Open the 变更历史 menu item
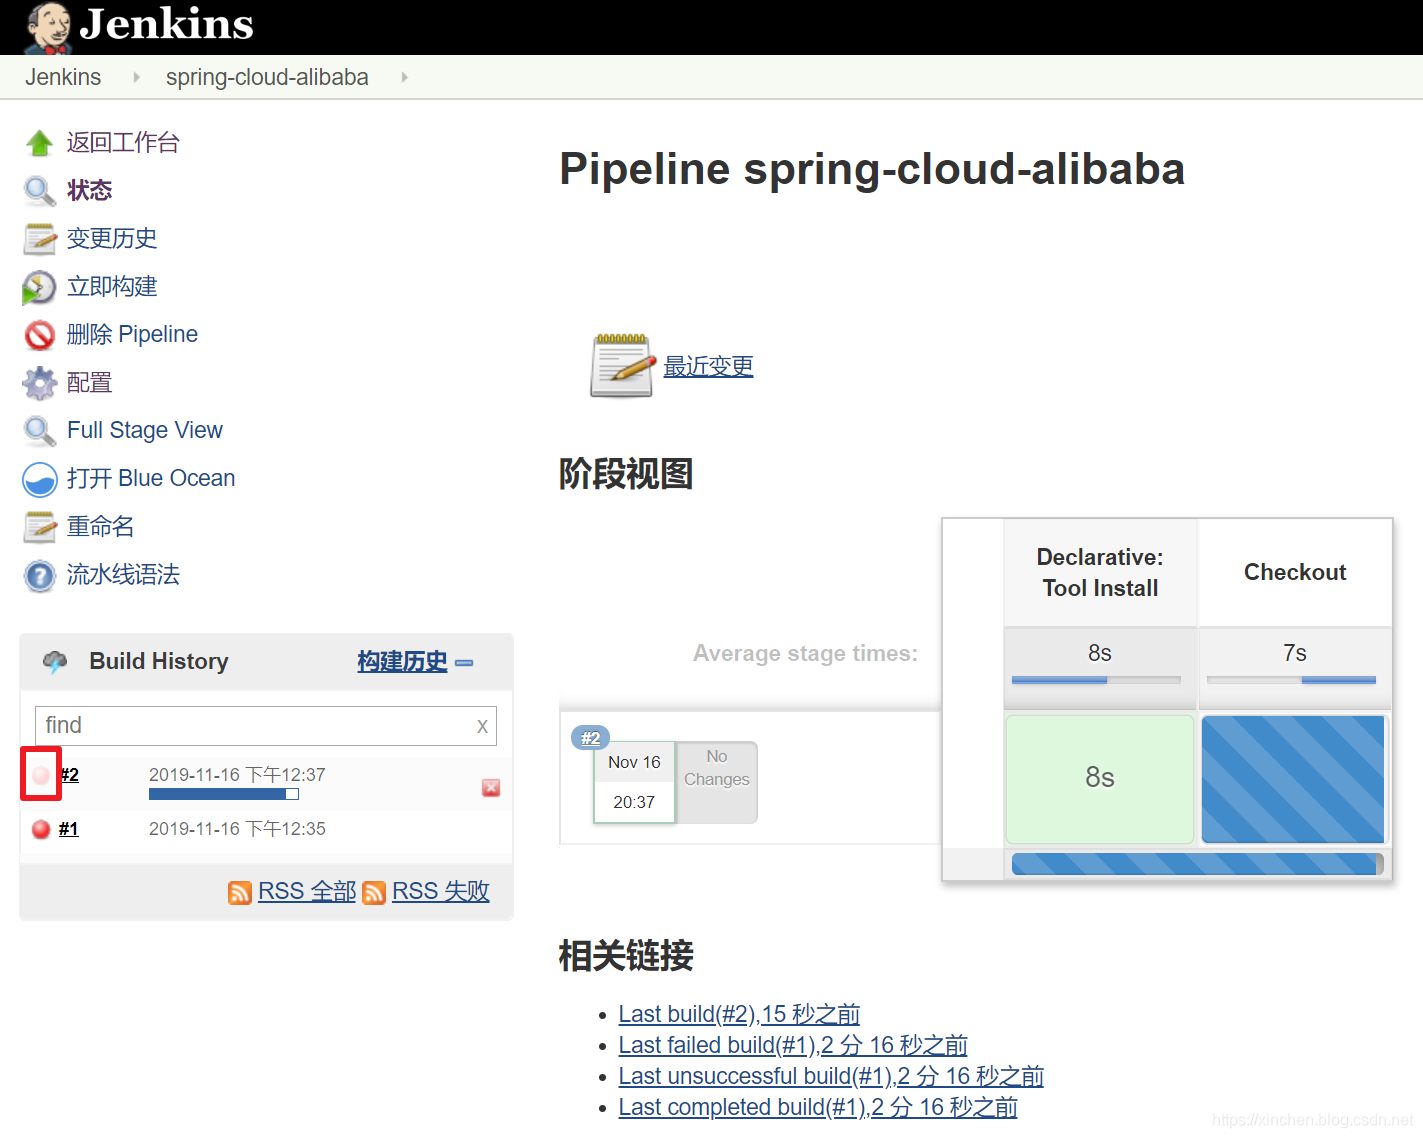This screenshot has width=1423, height=1138. pos(111,238)
